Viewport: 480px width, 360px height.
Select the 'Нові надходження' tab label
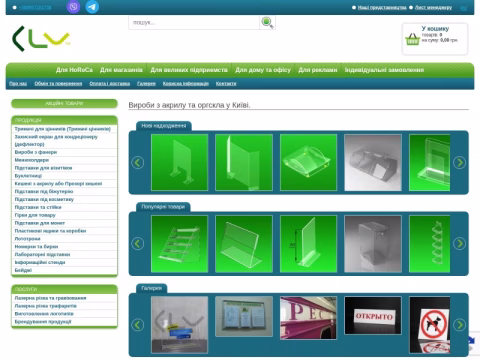click(164, 126)
